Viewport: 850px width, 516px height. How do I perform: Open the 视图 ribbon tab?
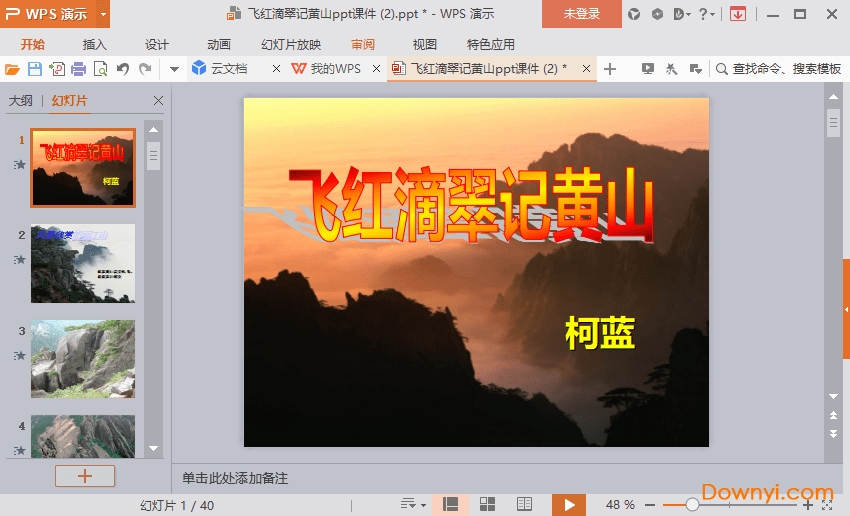click(424, 44)
